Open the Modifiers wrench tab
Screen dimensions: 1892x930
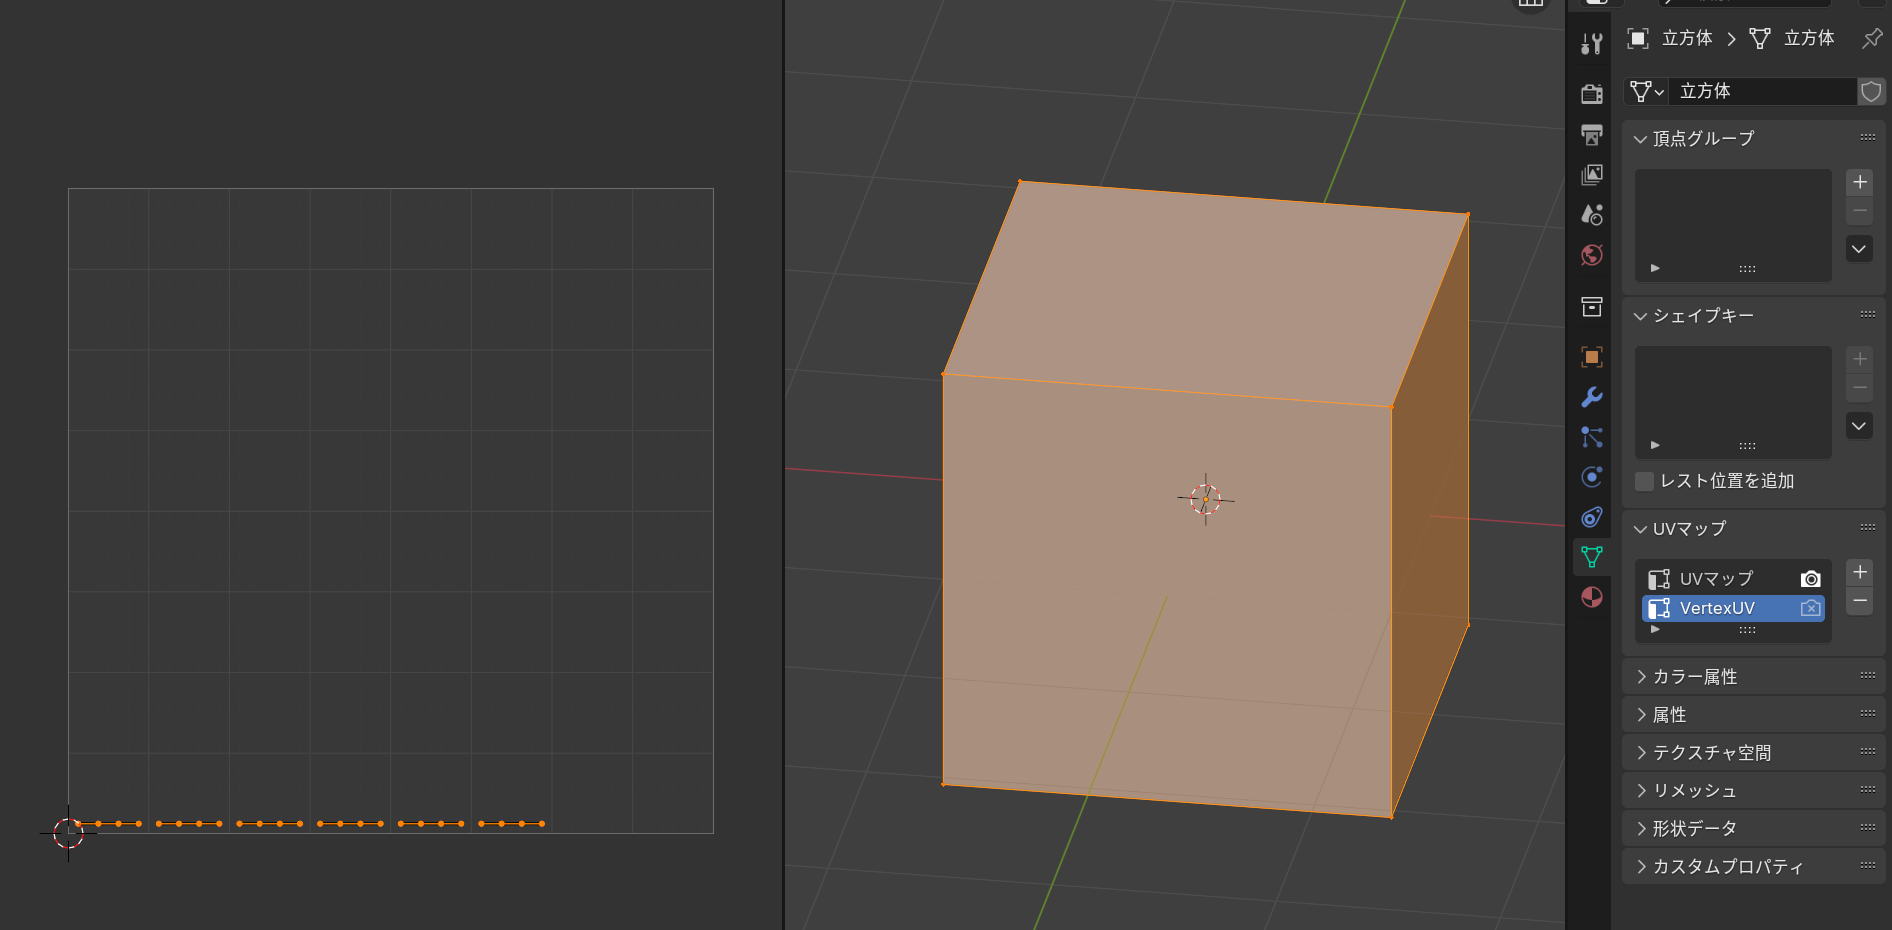tap(1592, 397)
